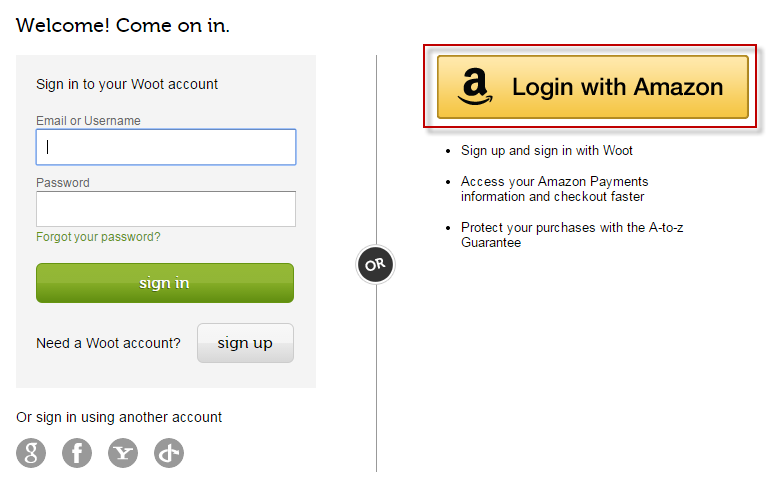Focus the Email or Username field
This screenshot has width=769, height=485.
pos(166,147)
